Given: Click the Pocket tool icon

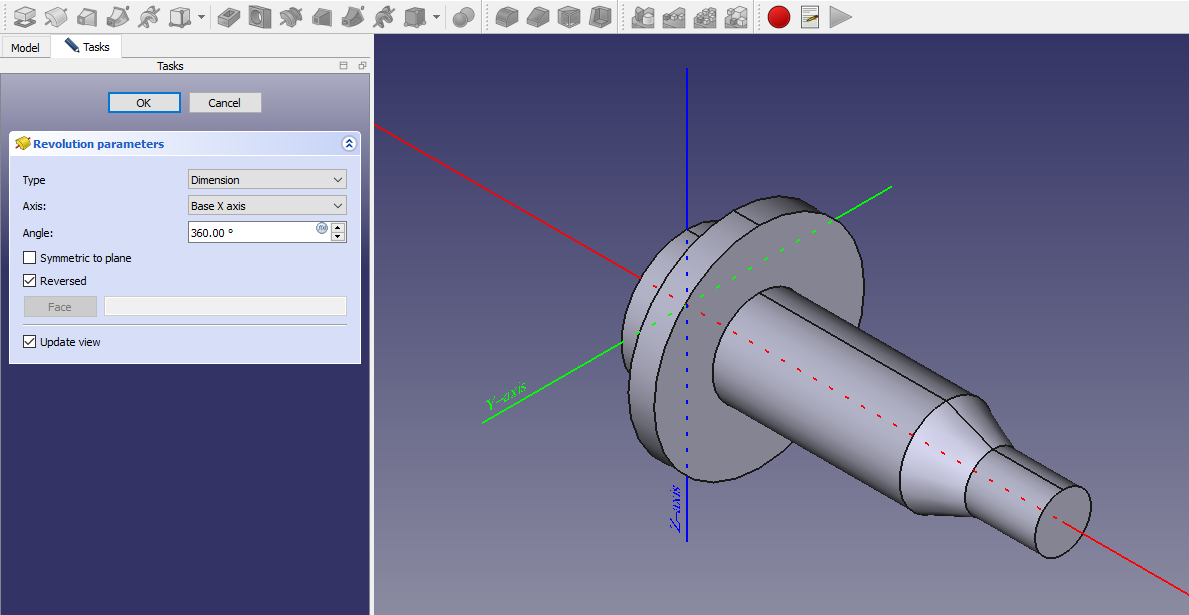Looking at the screenshot, I should [228, 16].
